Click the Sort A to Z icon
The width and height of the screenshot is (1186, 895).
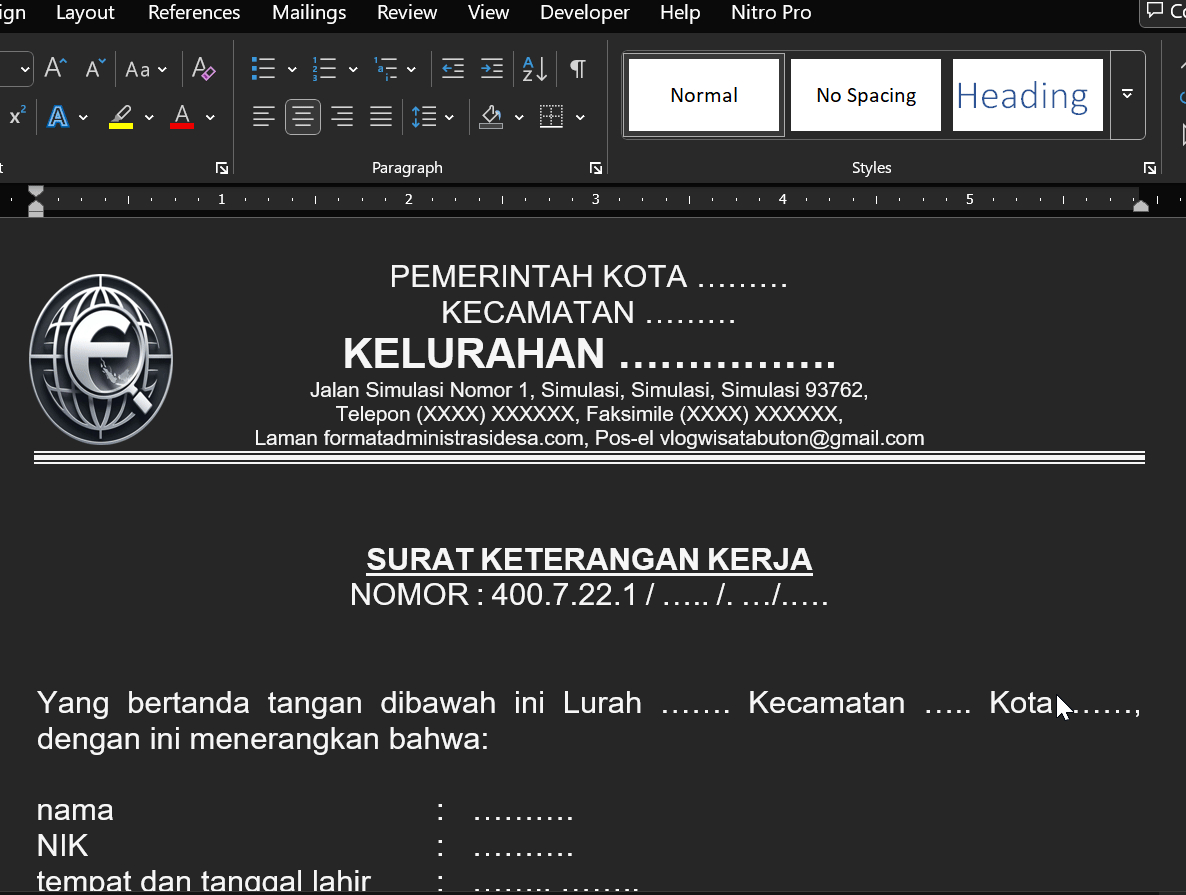click(x=535, y=69)
